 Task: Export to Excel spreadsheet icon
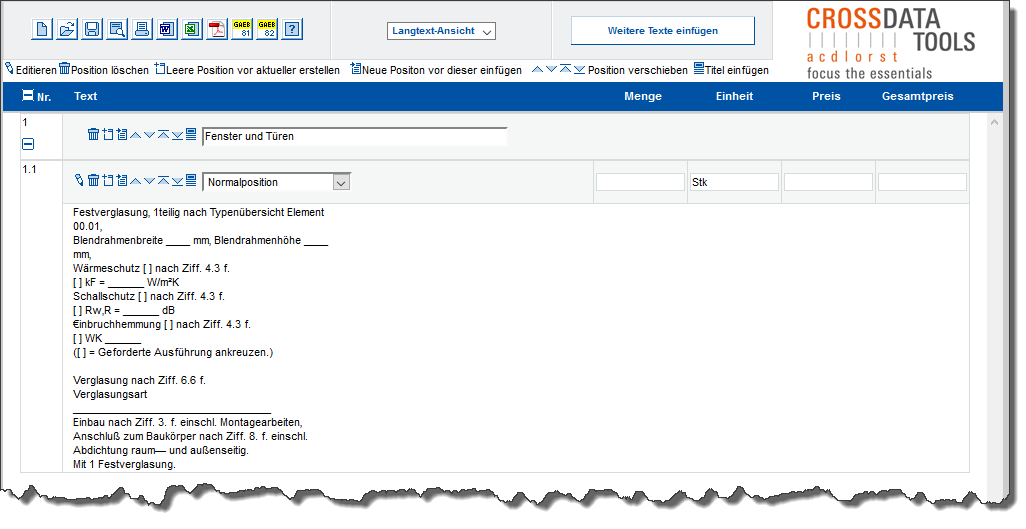point(192,29)
